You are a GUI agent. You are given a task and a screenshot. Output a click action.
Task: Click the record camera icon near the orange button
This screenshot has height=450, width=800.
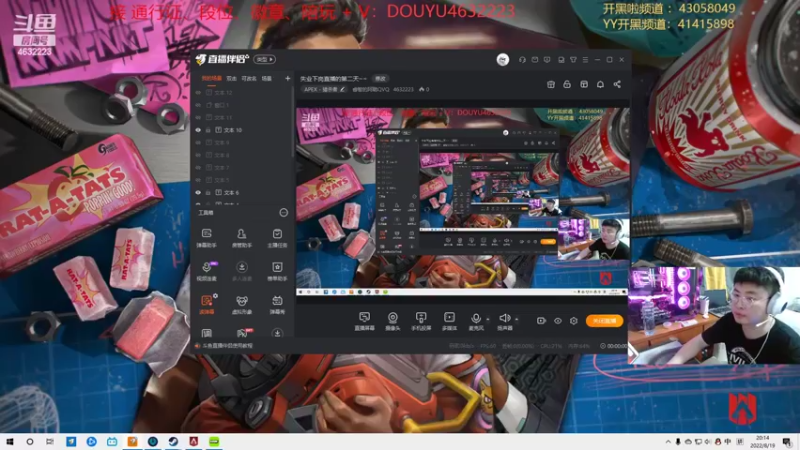541,321
